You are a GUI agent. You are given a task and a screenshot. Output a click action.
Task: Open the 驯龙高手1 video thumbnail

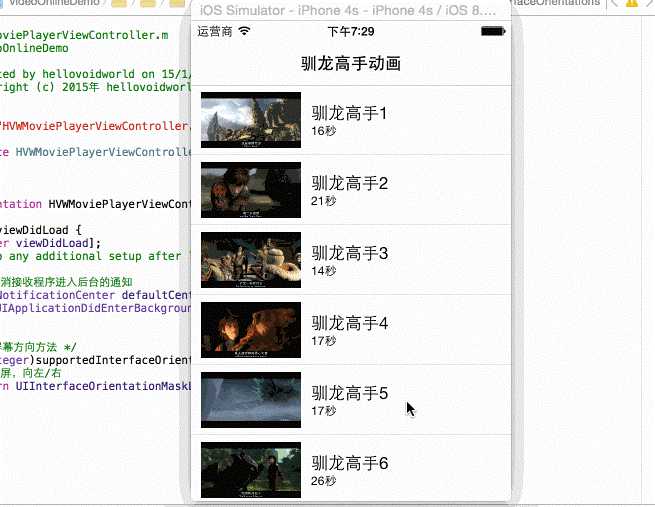pyautogui.click(x=251, y=120)
